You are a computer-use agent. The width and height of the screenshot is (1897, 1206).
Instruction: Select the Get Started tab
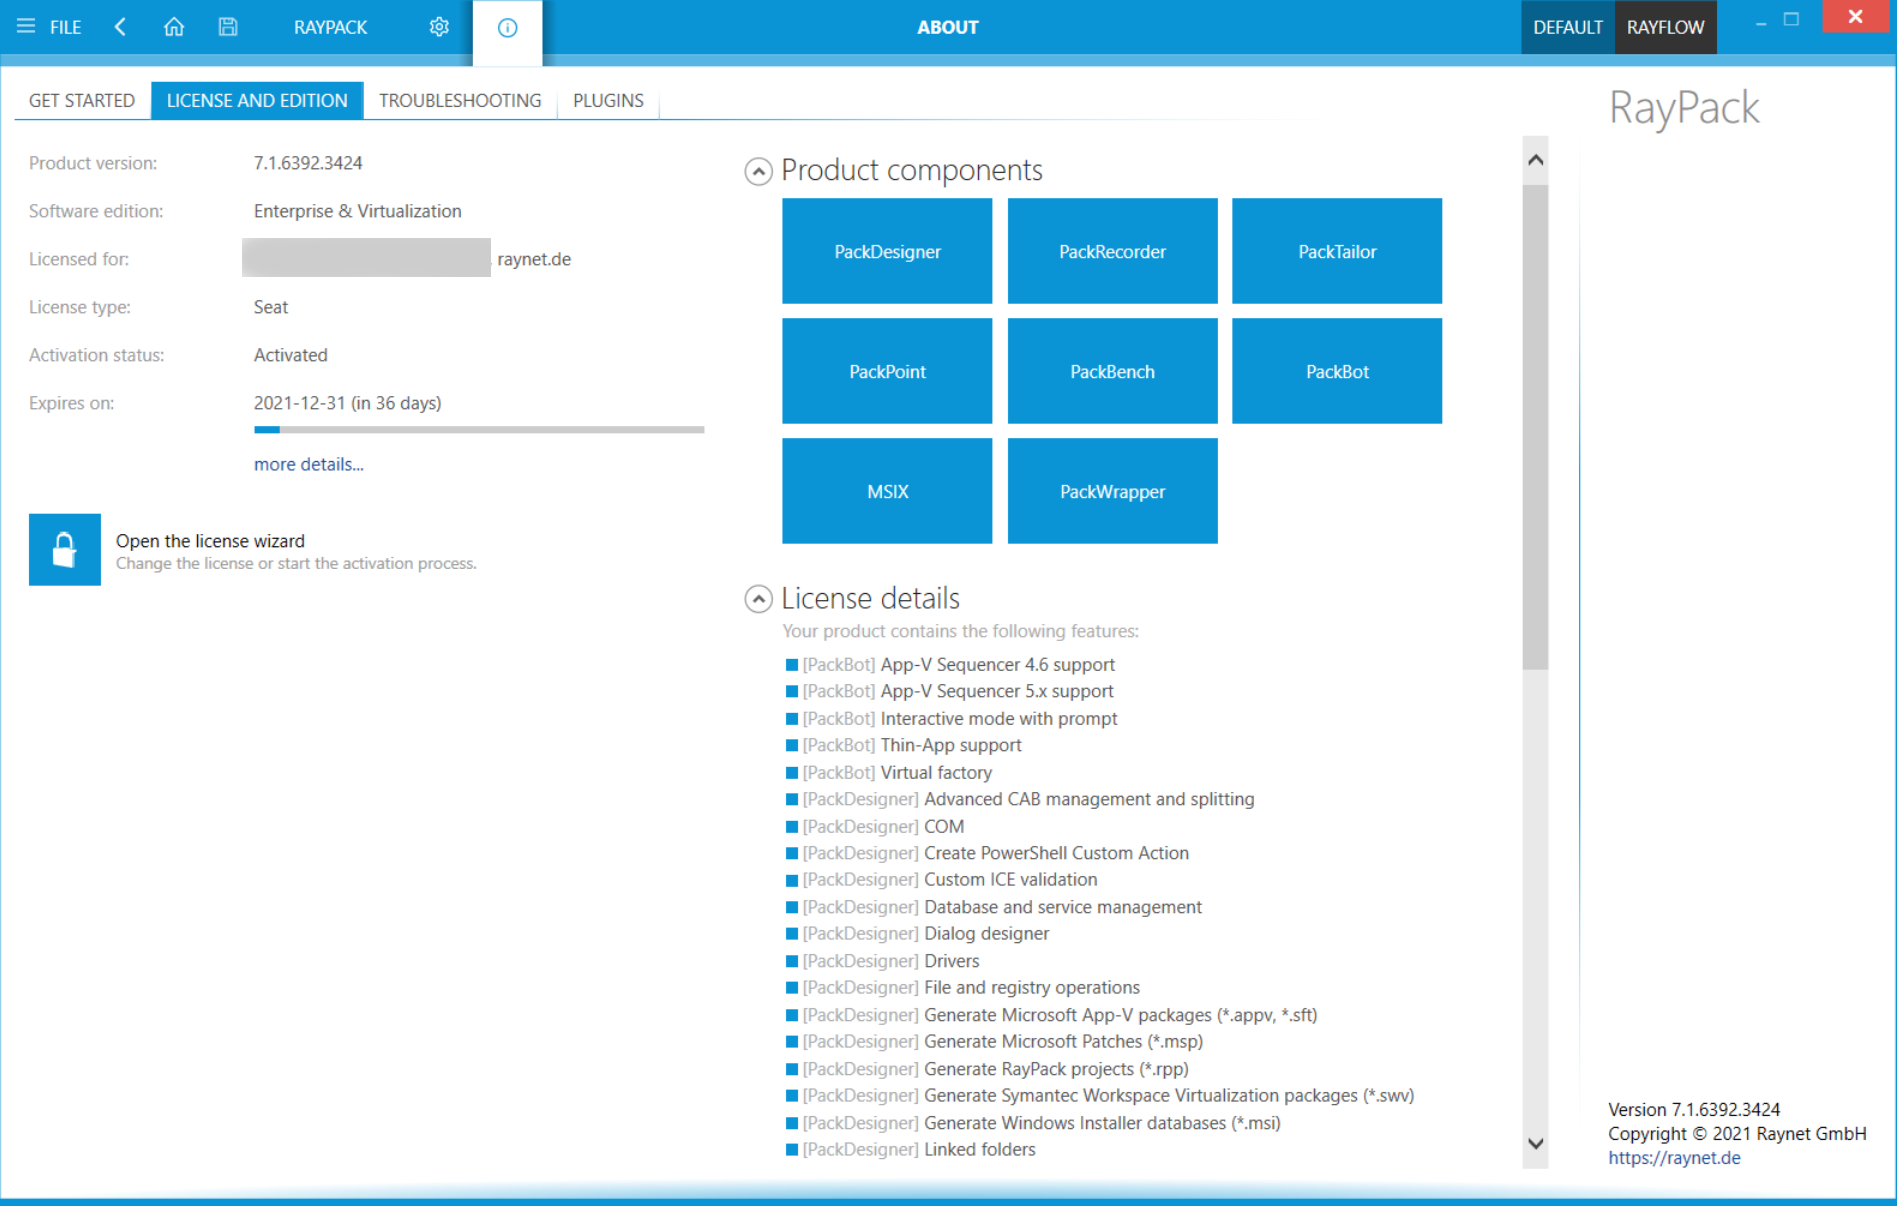[82, 101]
